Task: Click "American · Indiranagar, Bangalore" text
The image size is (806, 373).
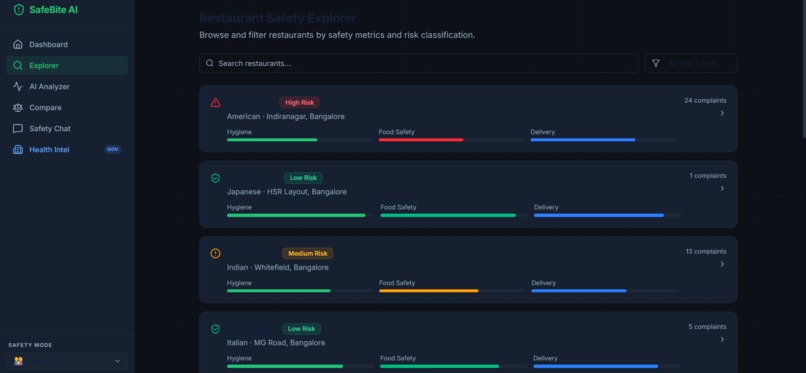Action: point(286,117)
